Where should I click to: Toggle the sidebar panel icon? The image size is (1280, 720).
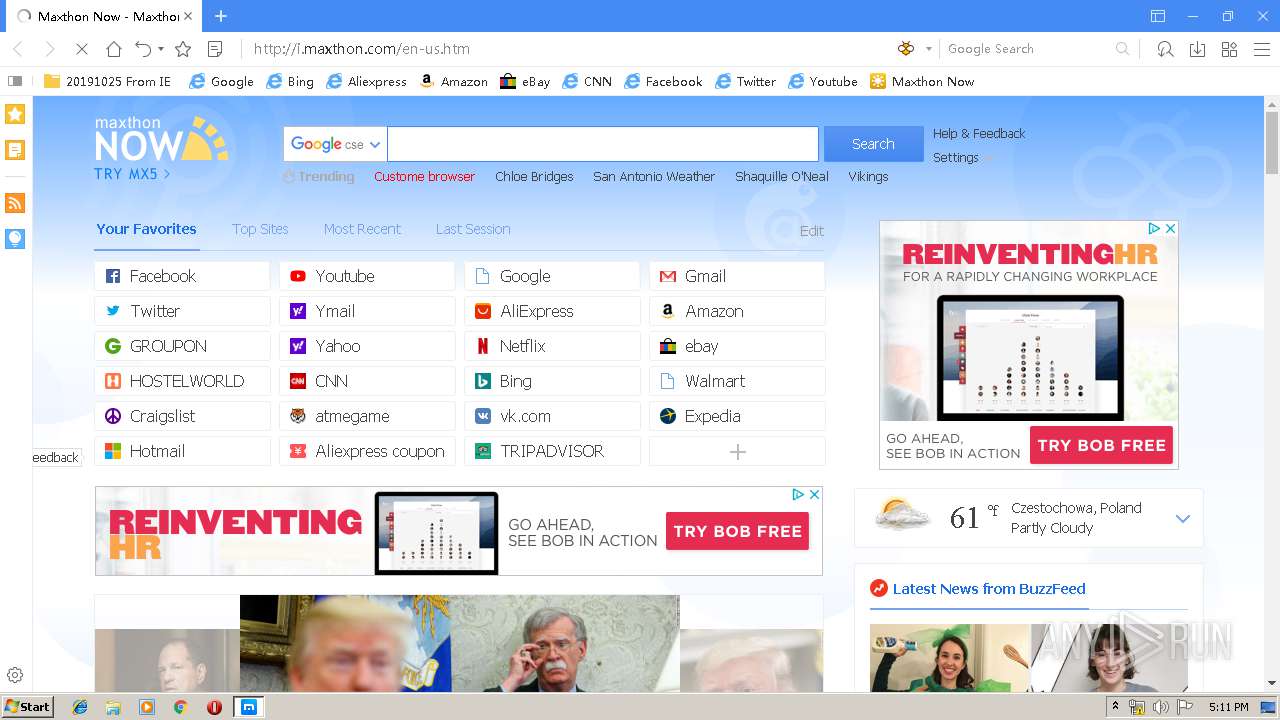click(x=15, y=81)
